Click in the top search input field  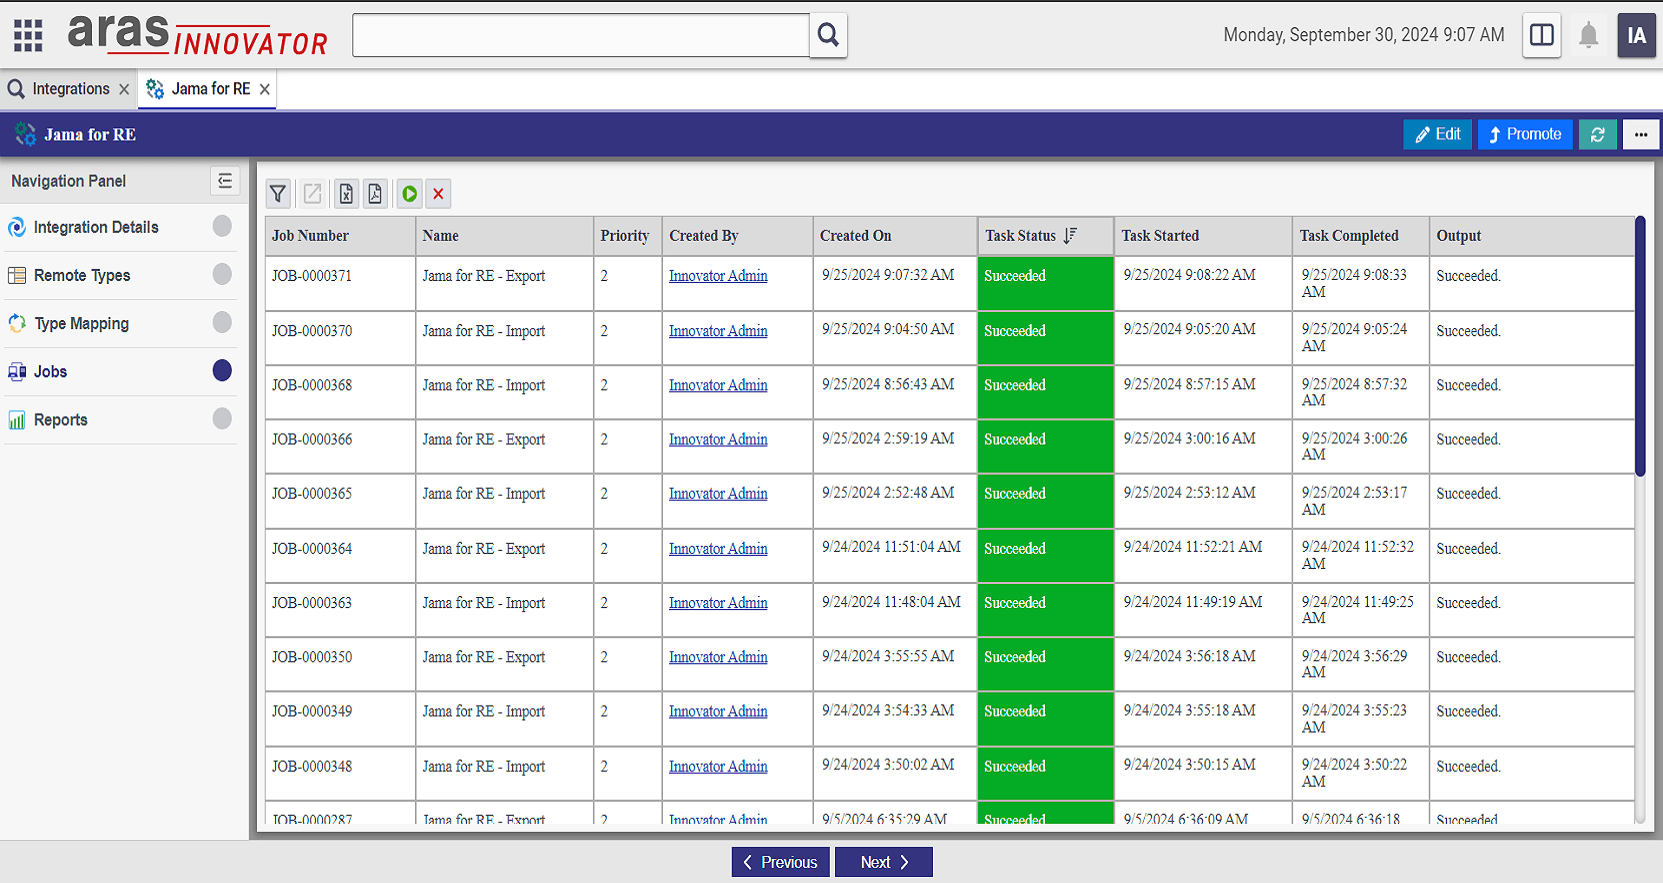tap(581, 35)
